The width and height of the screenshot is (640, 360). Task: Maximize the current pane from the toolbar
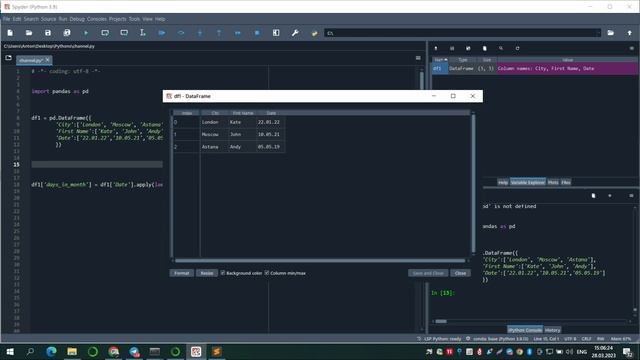click(x=276, y=33)
